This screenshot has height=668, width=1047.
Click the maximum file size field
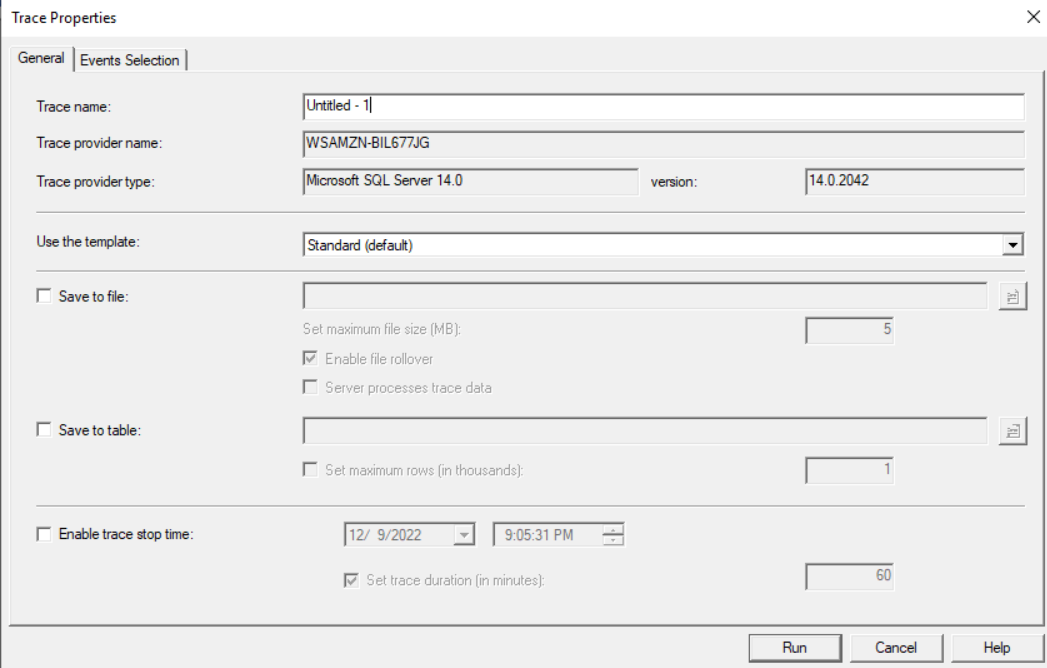pyautogui.click(x=849, y=331)
